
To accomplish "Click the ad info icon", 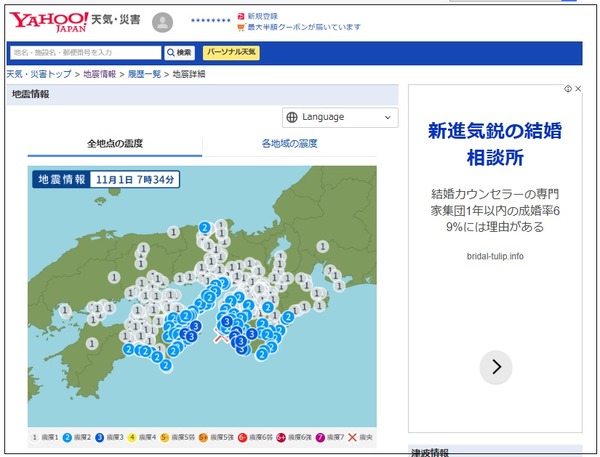I will 568,89.
